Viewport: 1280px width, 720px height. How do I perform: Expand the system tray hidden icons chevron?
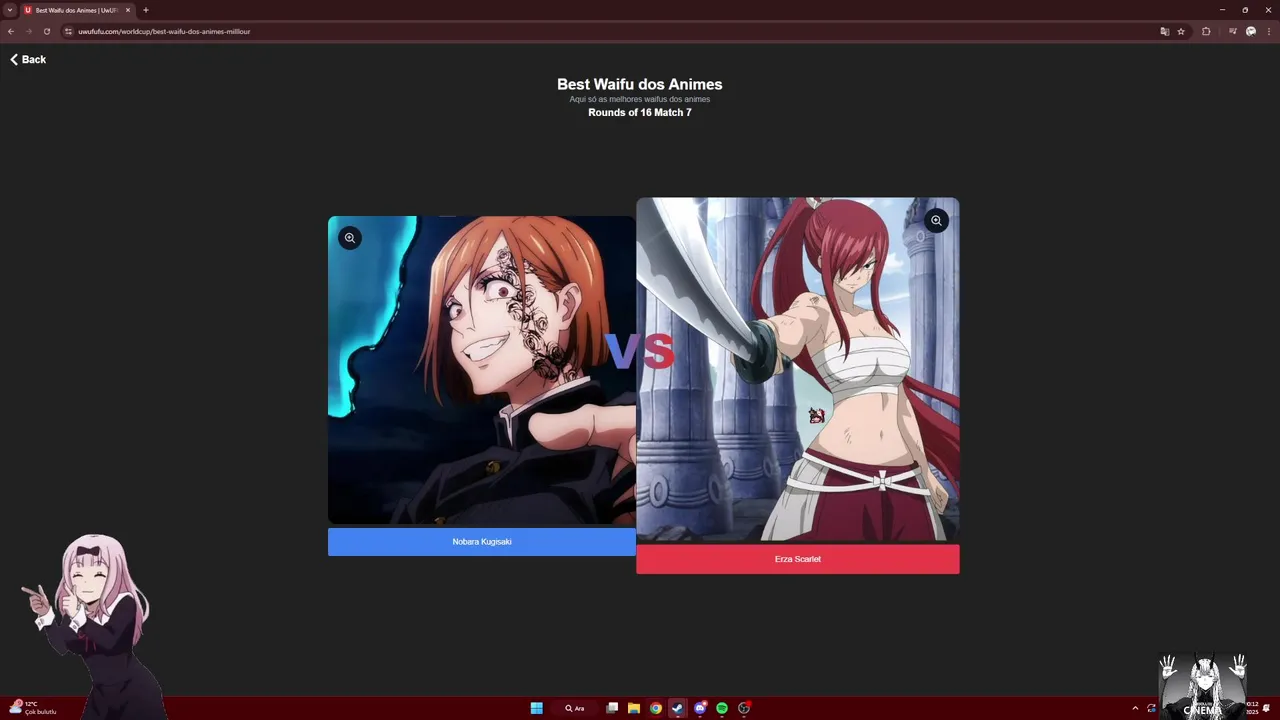(1135, 708)
